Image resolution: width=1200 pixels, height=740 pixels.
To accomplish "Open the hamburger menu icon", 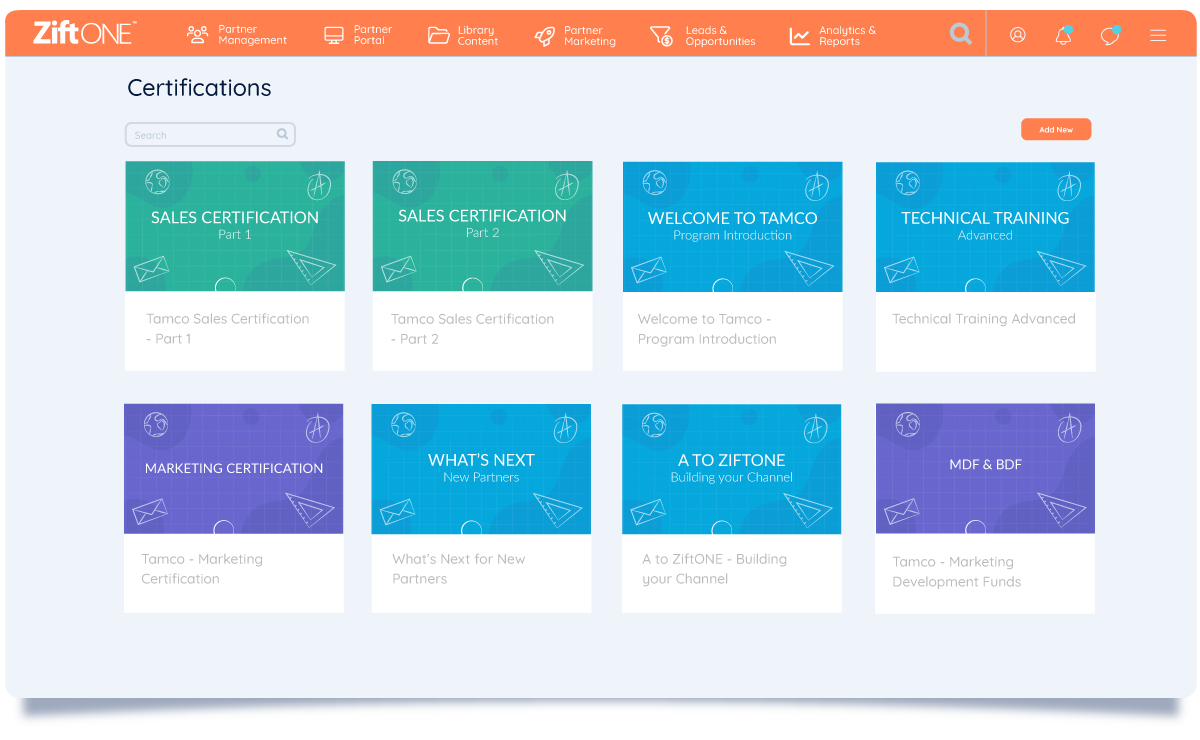I will [x=1158, y=36].
